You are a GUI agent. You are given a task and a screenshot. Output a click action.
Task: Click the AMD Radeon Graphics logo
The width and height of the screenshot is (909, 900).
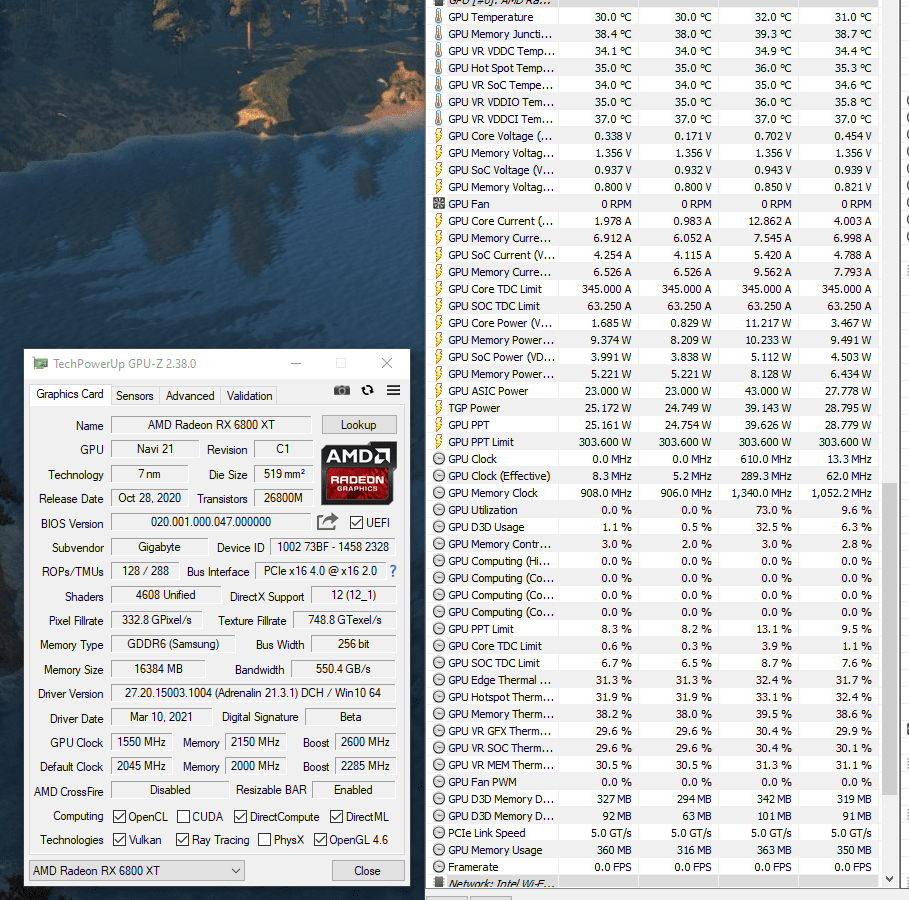[x=358, y=473]
